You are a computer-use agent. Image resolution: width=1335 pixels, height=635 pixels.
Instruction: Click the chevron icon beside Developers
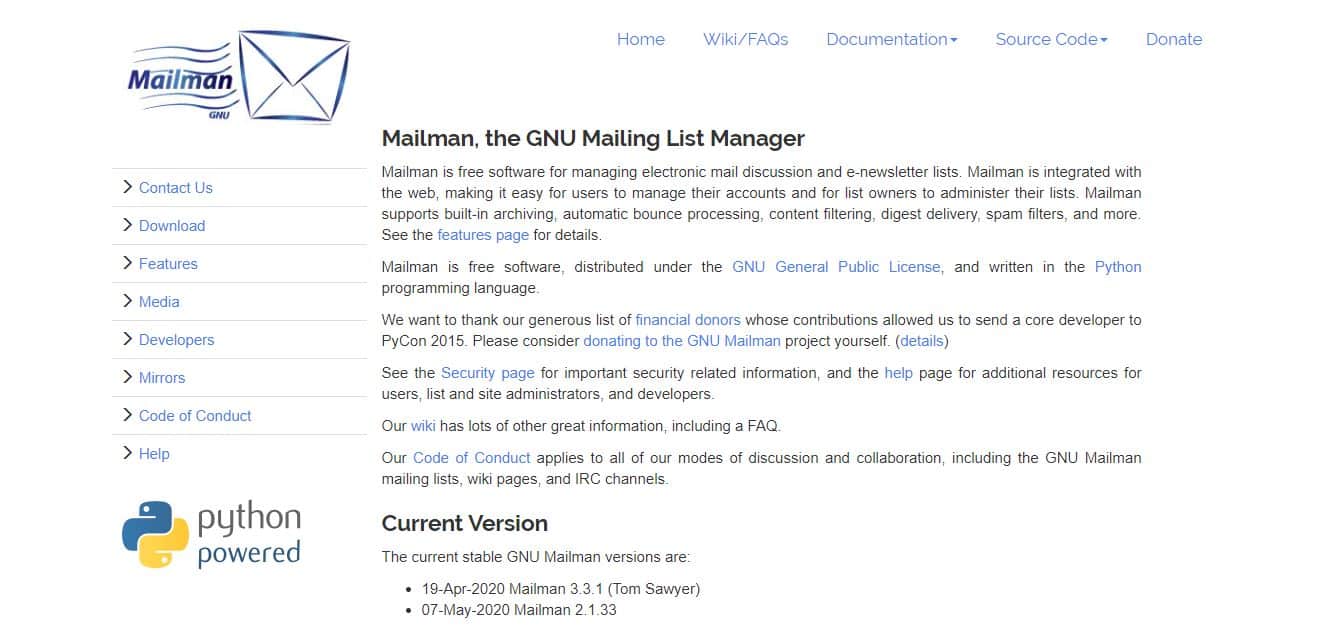127,339
